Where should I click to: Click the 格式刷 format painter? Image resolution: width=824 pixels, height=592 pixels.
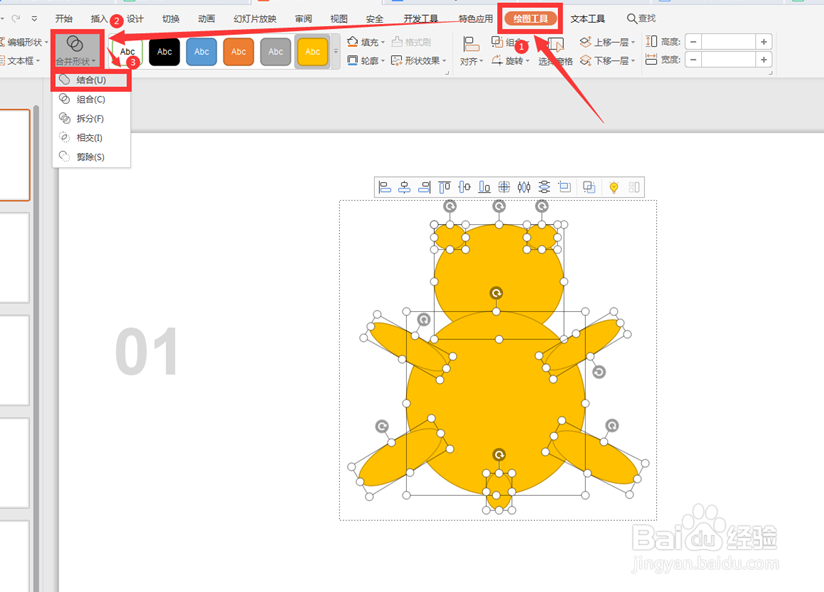coord(411,42)
